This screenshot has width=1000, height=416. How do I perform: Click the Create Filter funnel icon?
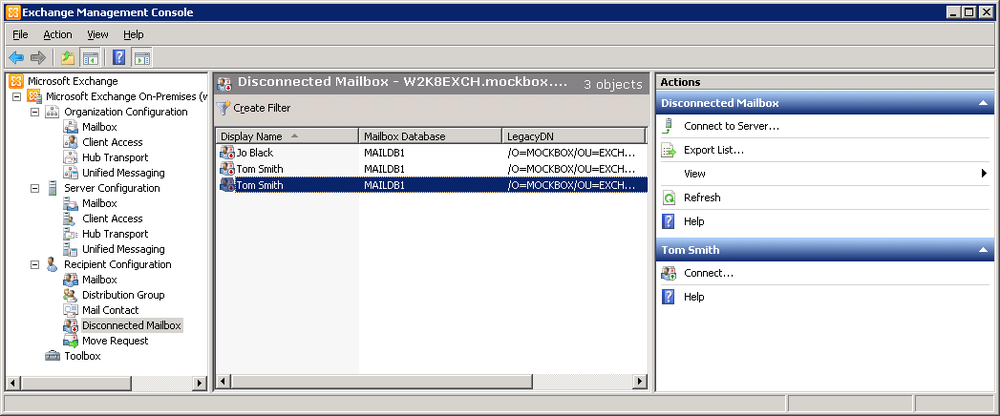pyautogui.click(x=223, y=108)
